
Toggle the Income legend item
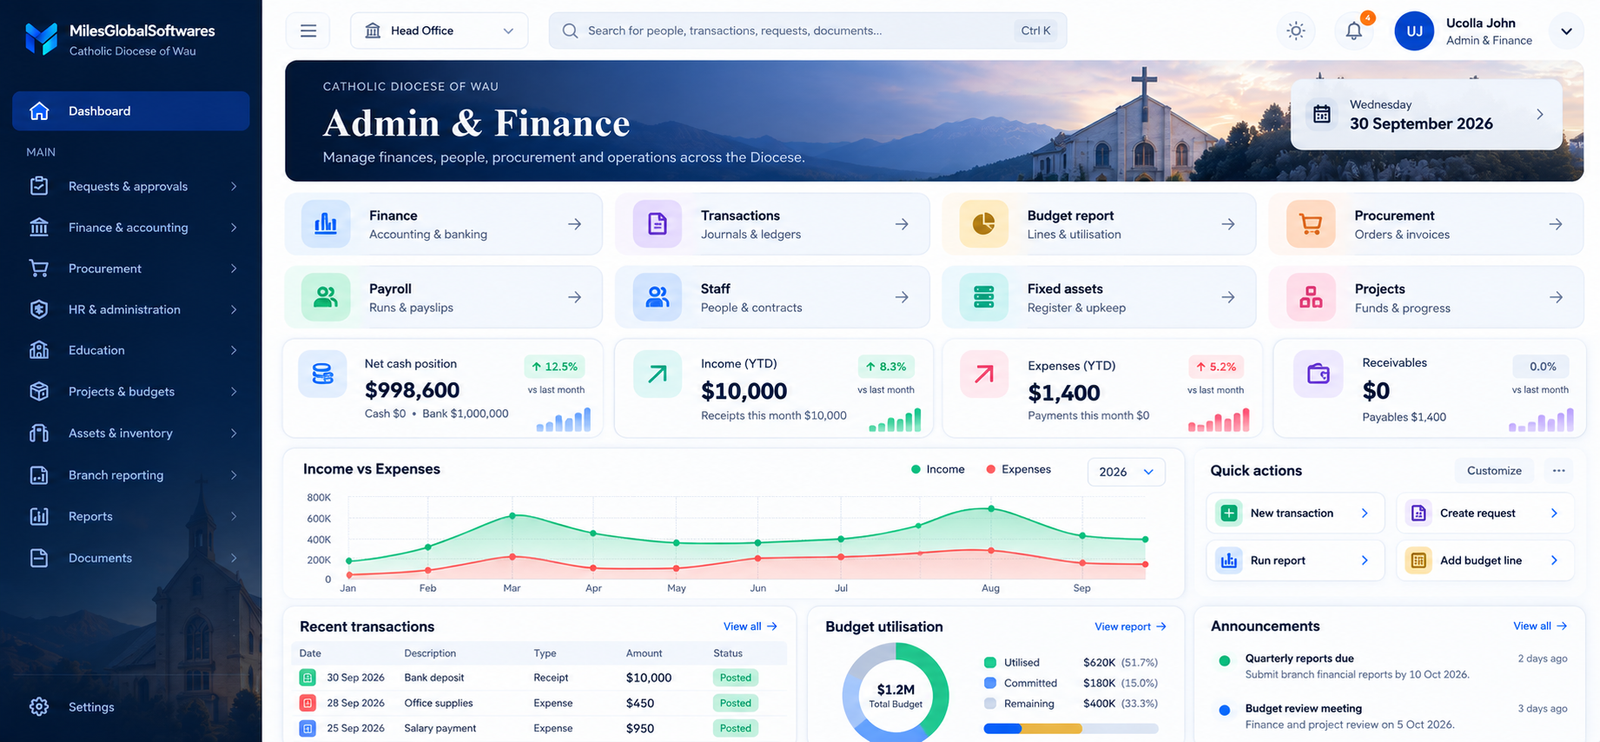[938, 469]
